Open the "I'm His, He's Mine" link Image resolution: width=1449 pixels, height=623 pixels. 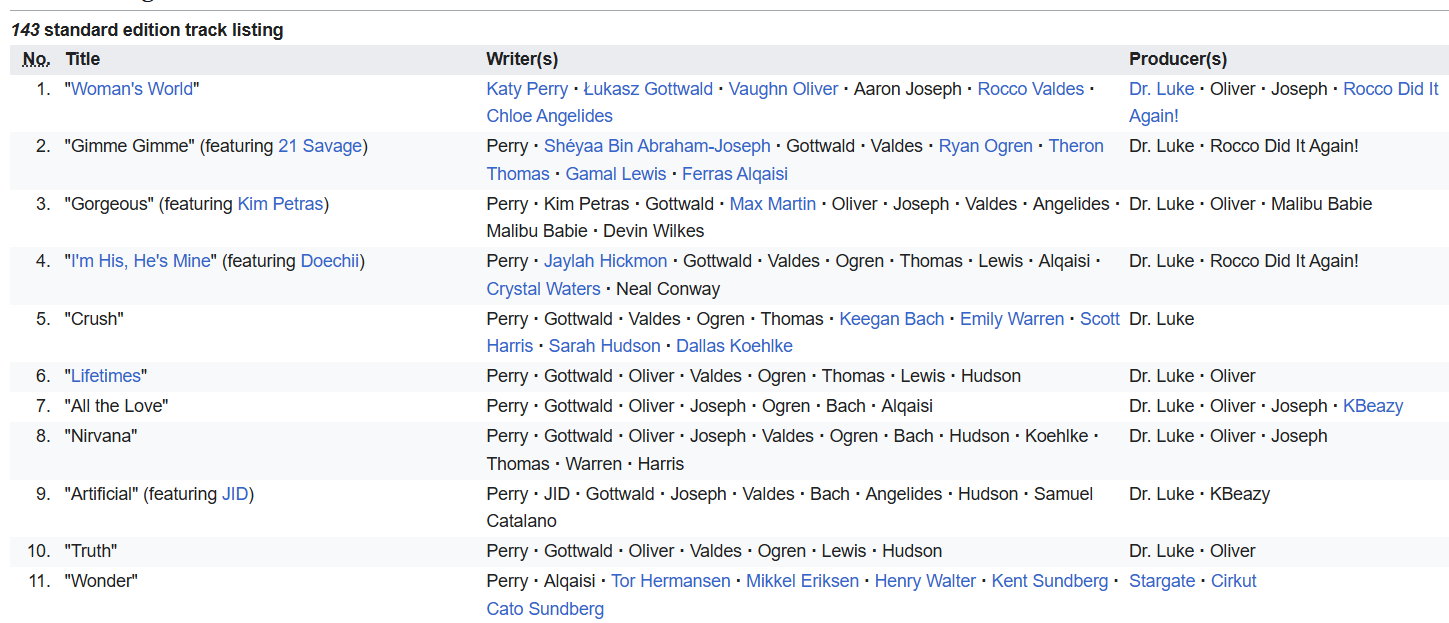(x=140, y=261)
